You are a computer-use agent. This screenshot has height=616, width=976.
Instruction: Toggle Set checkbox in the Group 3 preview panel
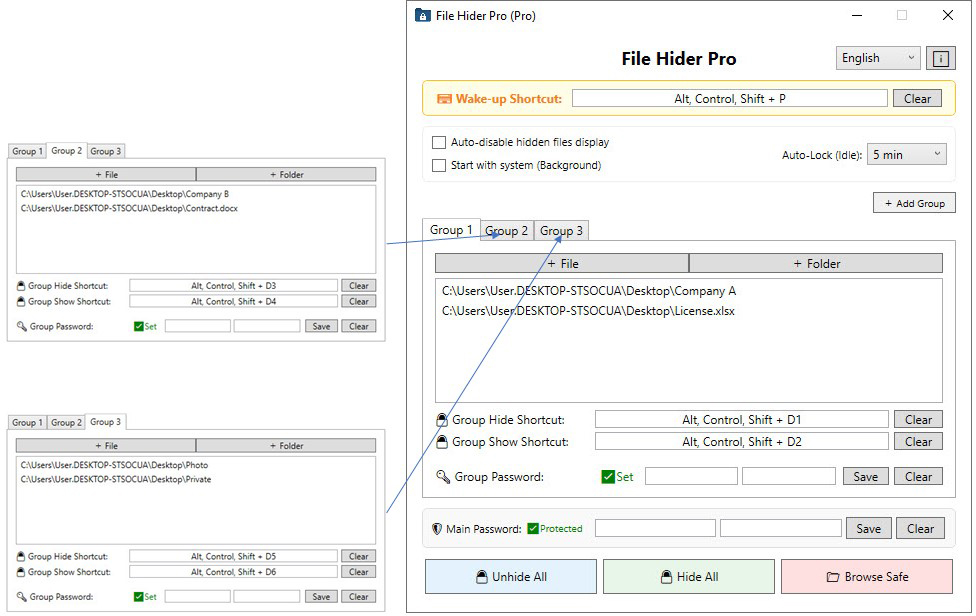(139, 597)
